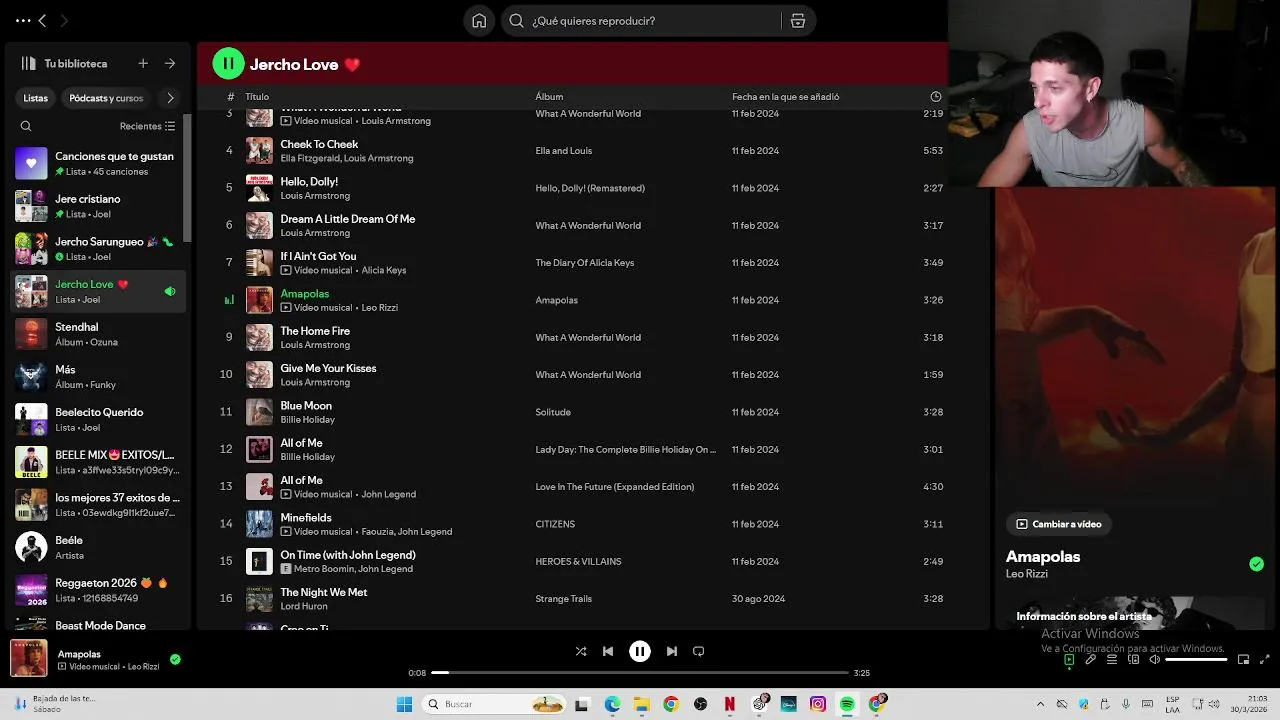
Task: Click the Lord Huron artist link
Action: [304, 606]
